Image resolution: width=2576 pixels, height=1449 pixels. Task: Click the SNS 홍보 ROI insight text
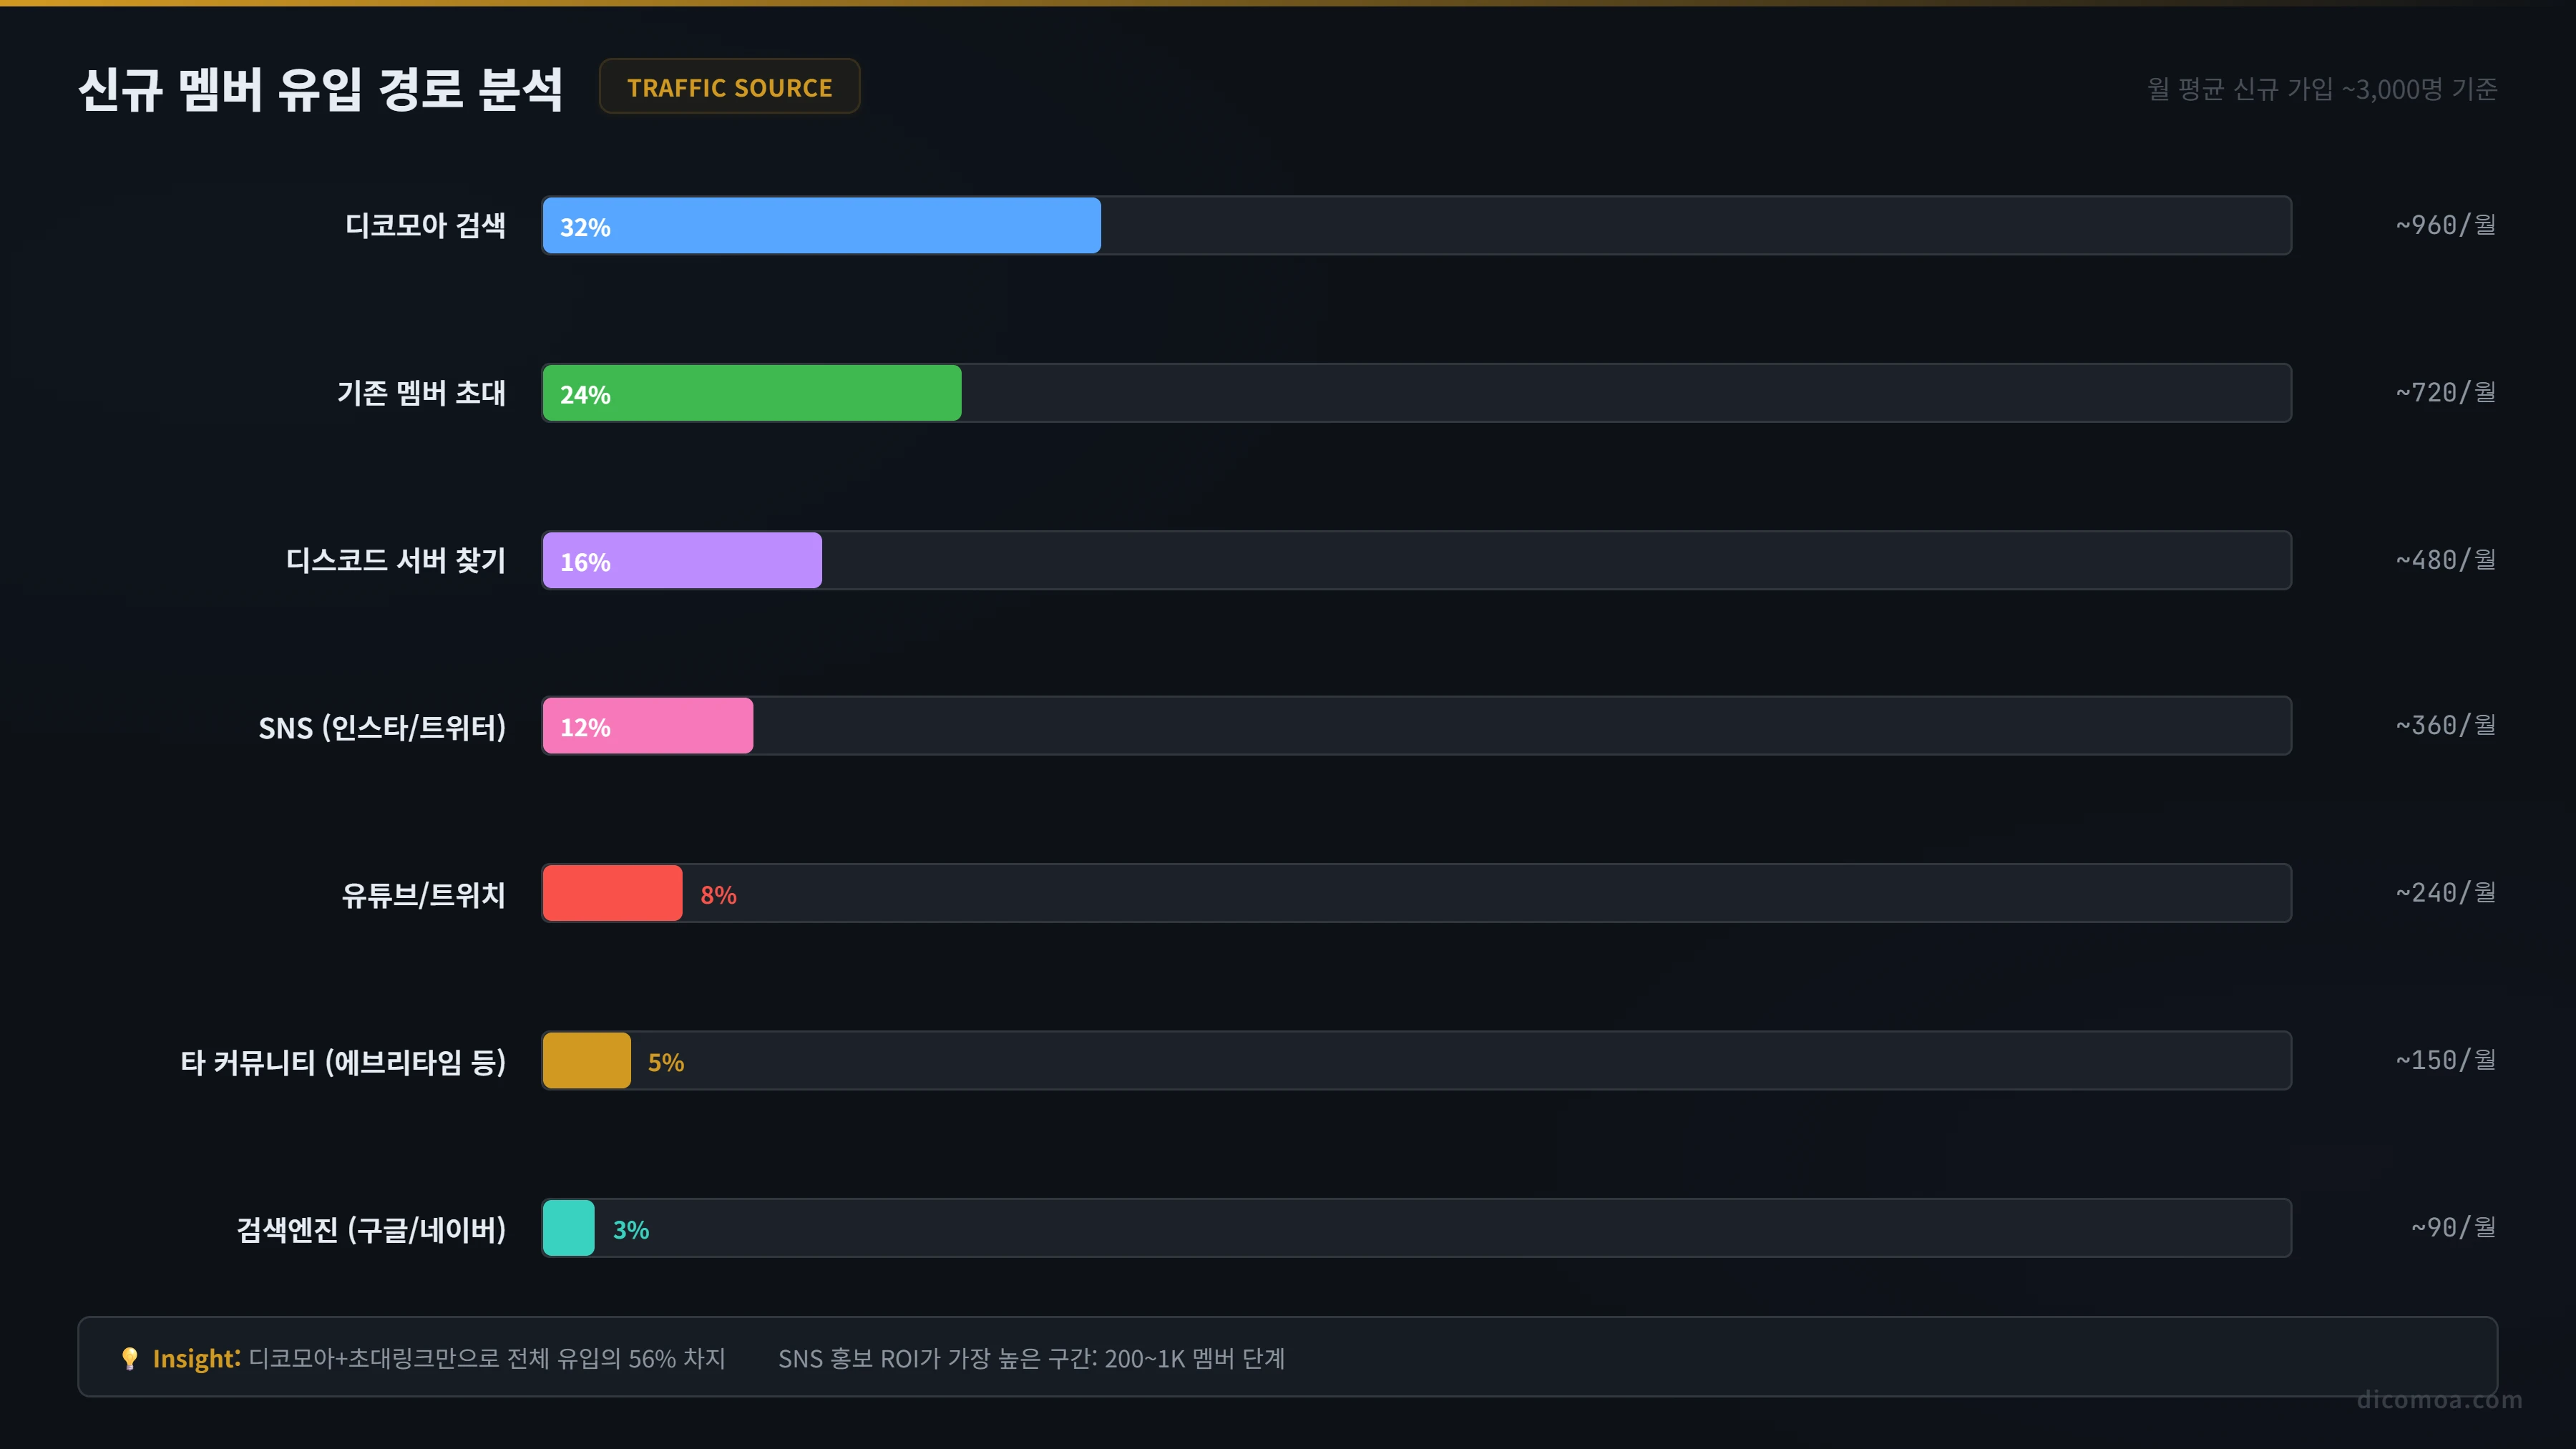pyautogui.click(x=1031, y=1358)
